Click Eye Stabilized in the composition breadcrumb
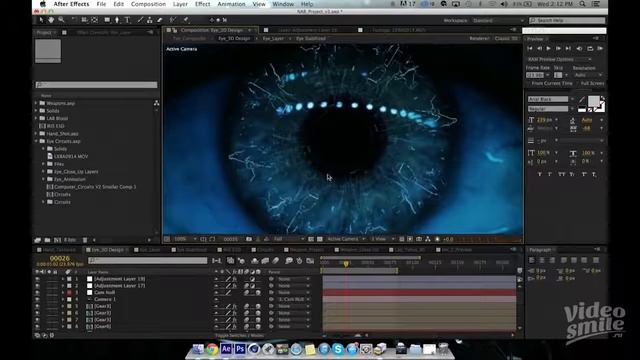Screen dimensions: 640x360 click(x=311, y=39)
